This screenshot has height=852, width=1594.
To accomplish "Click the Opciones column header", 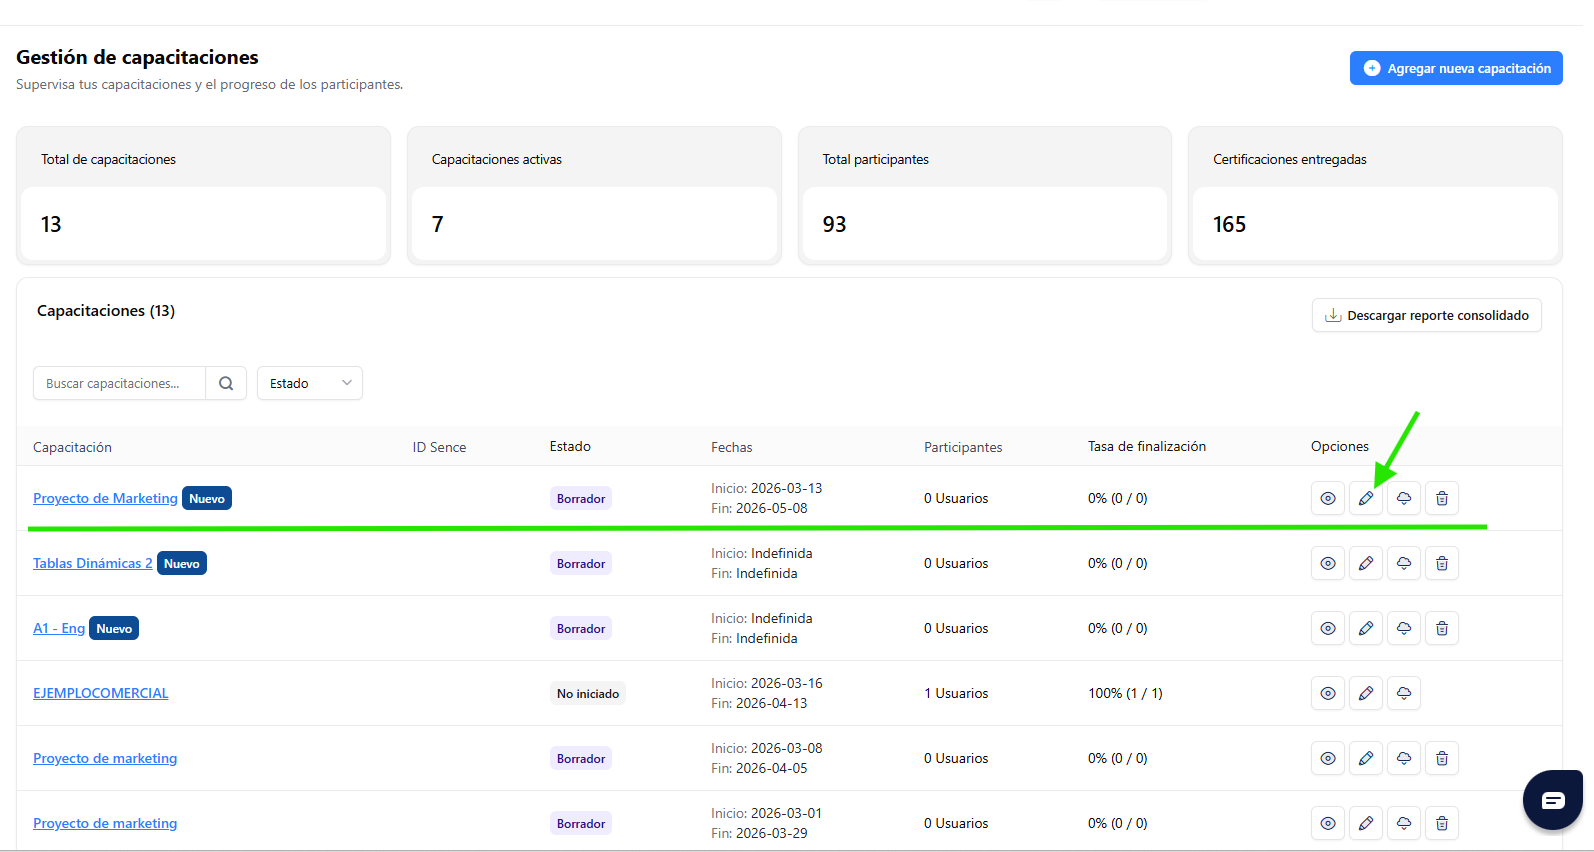I will (1340, 446).
